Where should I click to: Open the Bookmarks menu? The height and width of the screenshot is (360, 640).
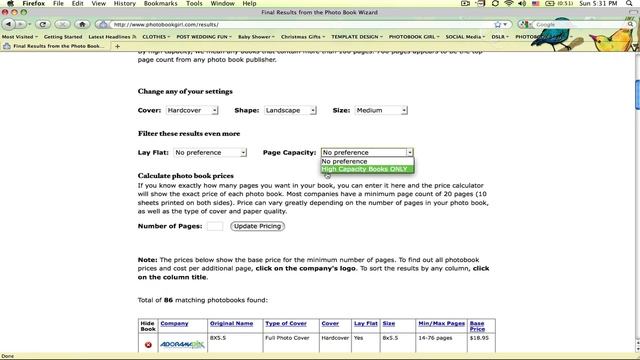point(160,3)
